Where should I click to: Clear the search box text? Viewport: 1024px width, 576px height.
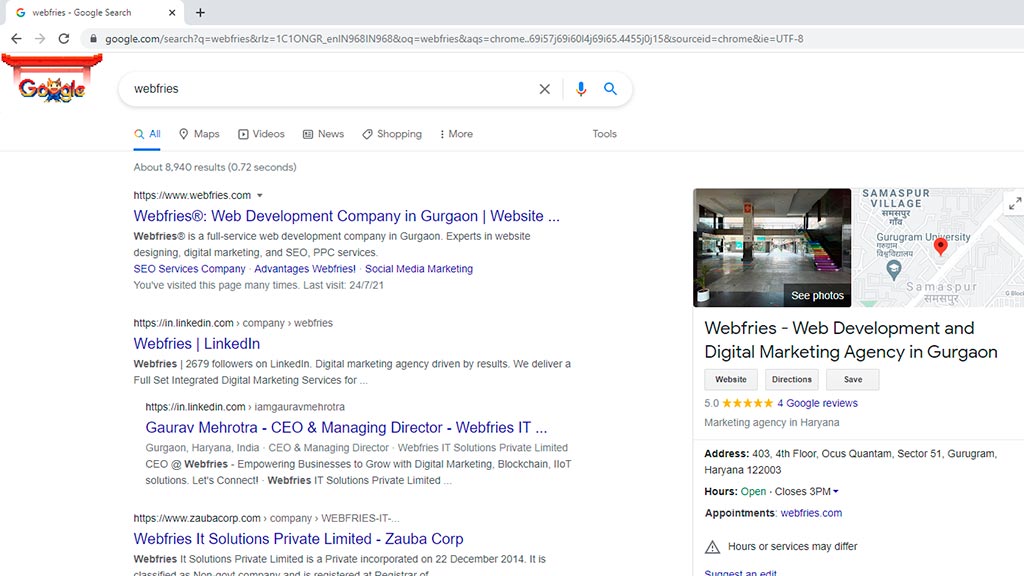pyautogui.click(x=545, y=89)
